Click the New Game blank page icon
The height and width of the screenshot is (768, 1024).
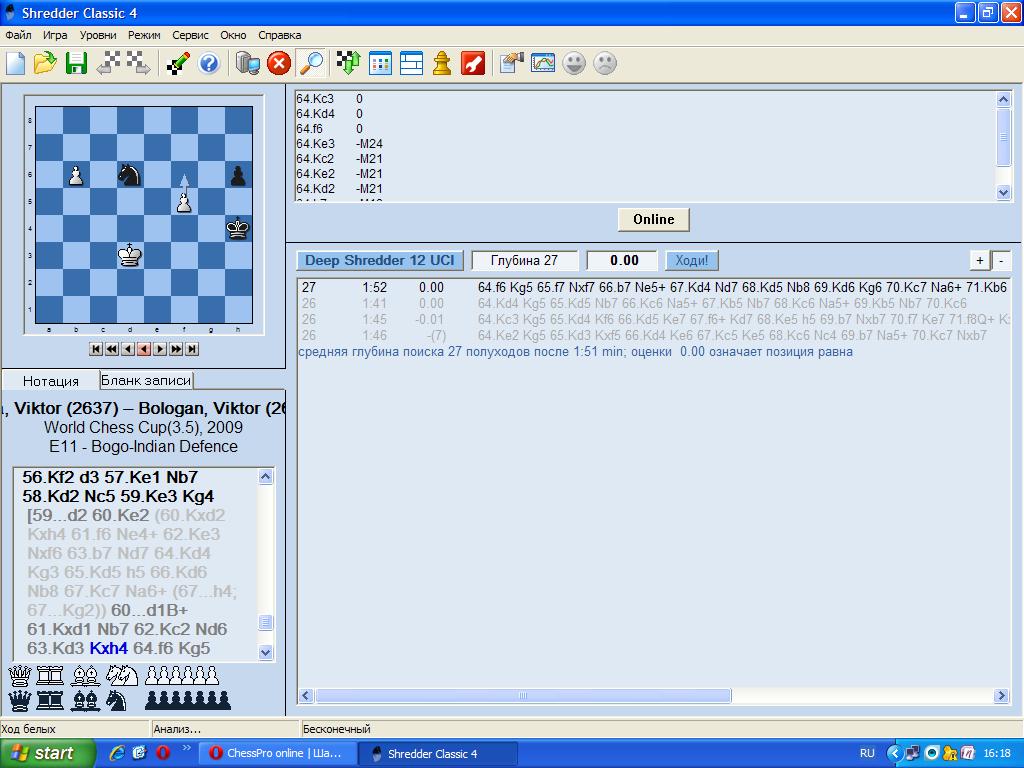coord(15,64)
